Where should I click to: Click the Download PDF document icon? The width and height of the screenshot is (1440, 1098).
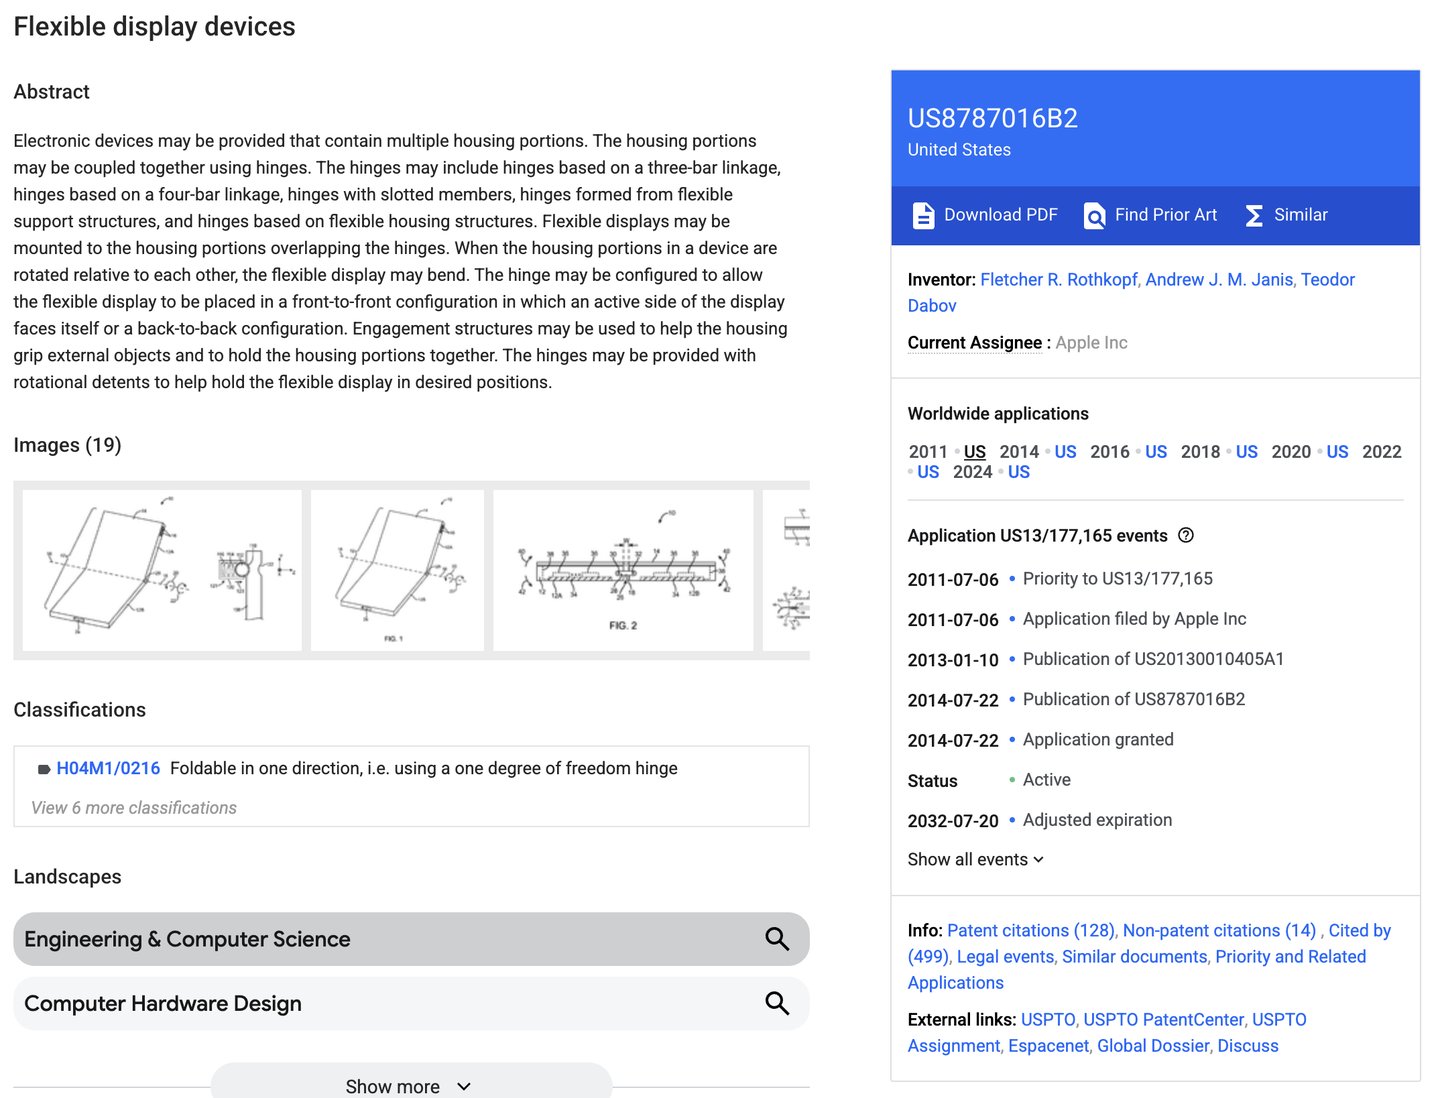tap(923, 215)
